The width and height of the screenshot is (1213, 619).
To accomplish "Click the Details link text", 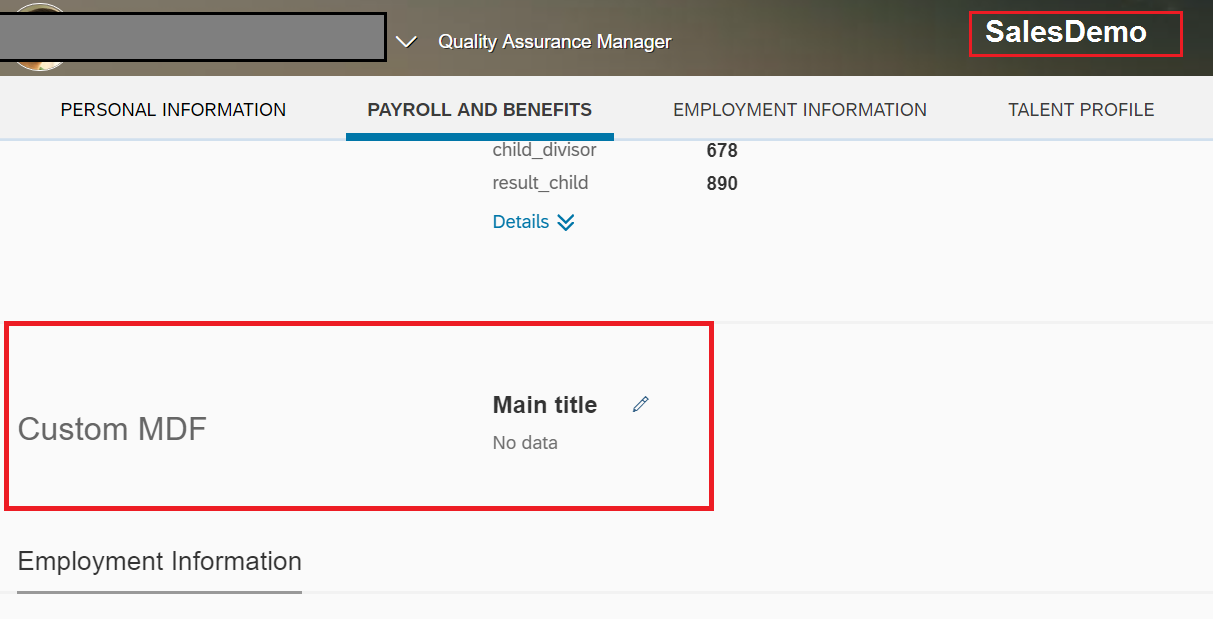I will (521, 222).
